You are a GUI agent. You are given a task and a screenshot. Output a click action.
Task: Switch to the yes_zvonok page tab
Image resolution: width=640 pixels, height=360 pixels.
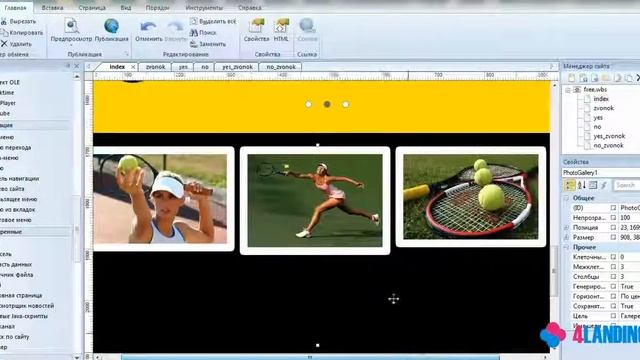237,67
